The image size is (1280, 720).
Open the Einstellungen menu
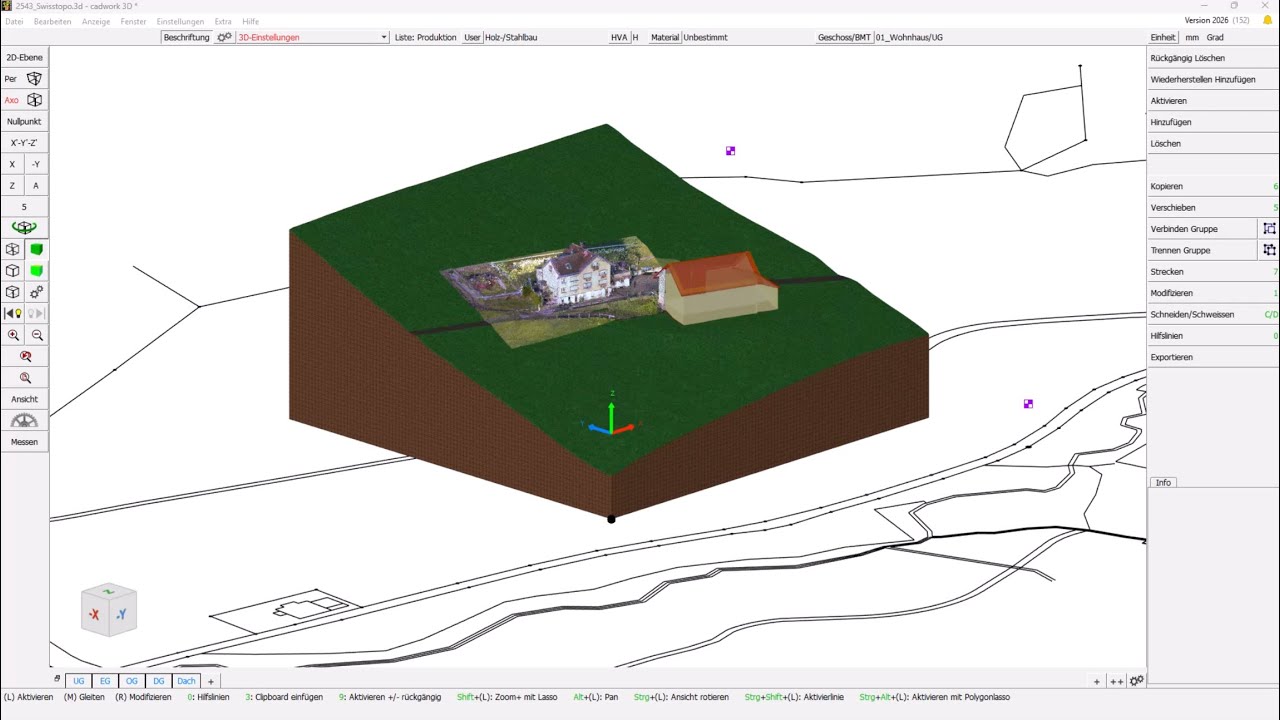(x=180, y=21)
